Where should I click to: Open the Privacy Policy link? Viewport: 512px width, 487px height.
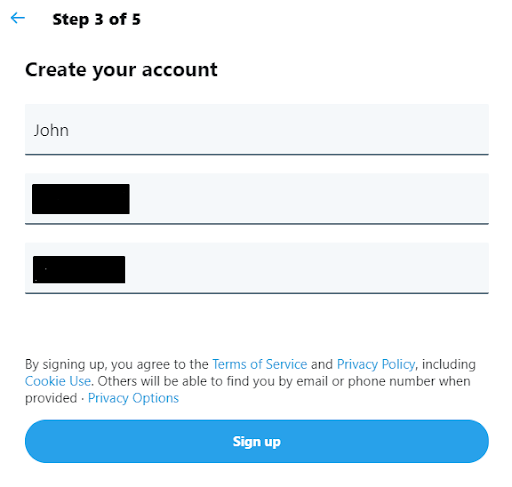376,364
